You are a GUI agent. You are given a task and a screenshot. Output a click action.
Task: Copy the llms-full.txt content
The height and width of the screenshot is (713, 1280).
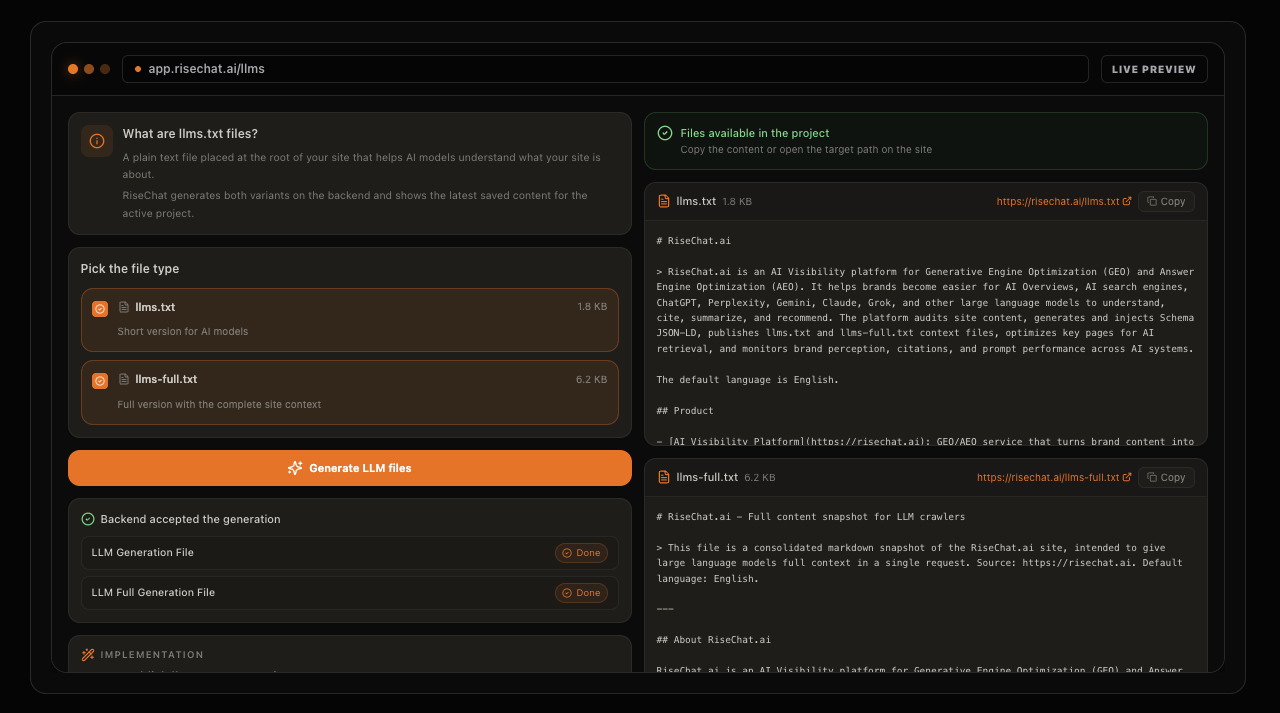[x=1166, y=477]
